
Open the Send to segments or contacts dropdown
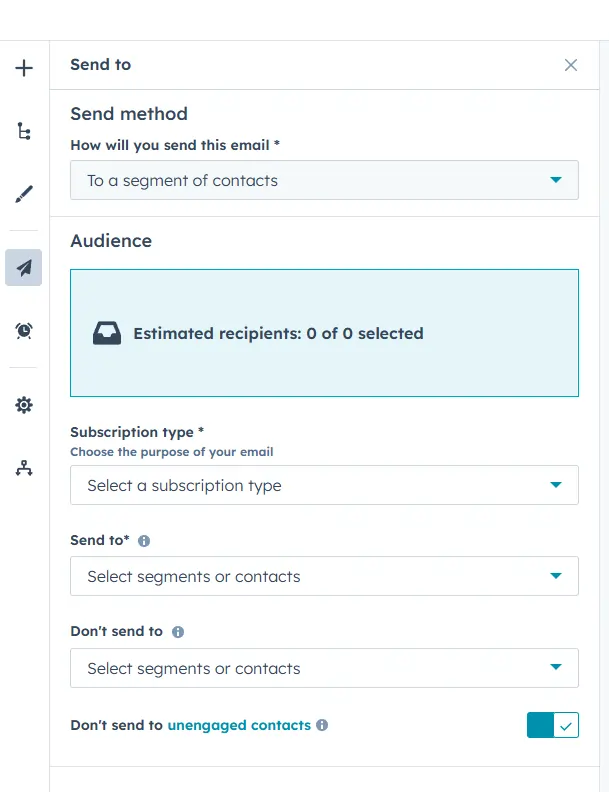[x=324, y=576]
